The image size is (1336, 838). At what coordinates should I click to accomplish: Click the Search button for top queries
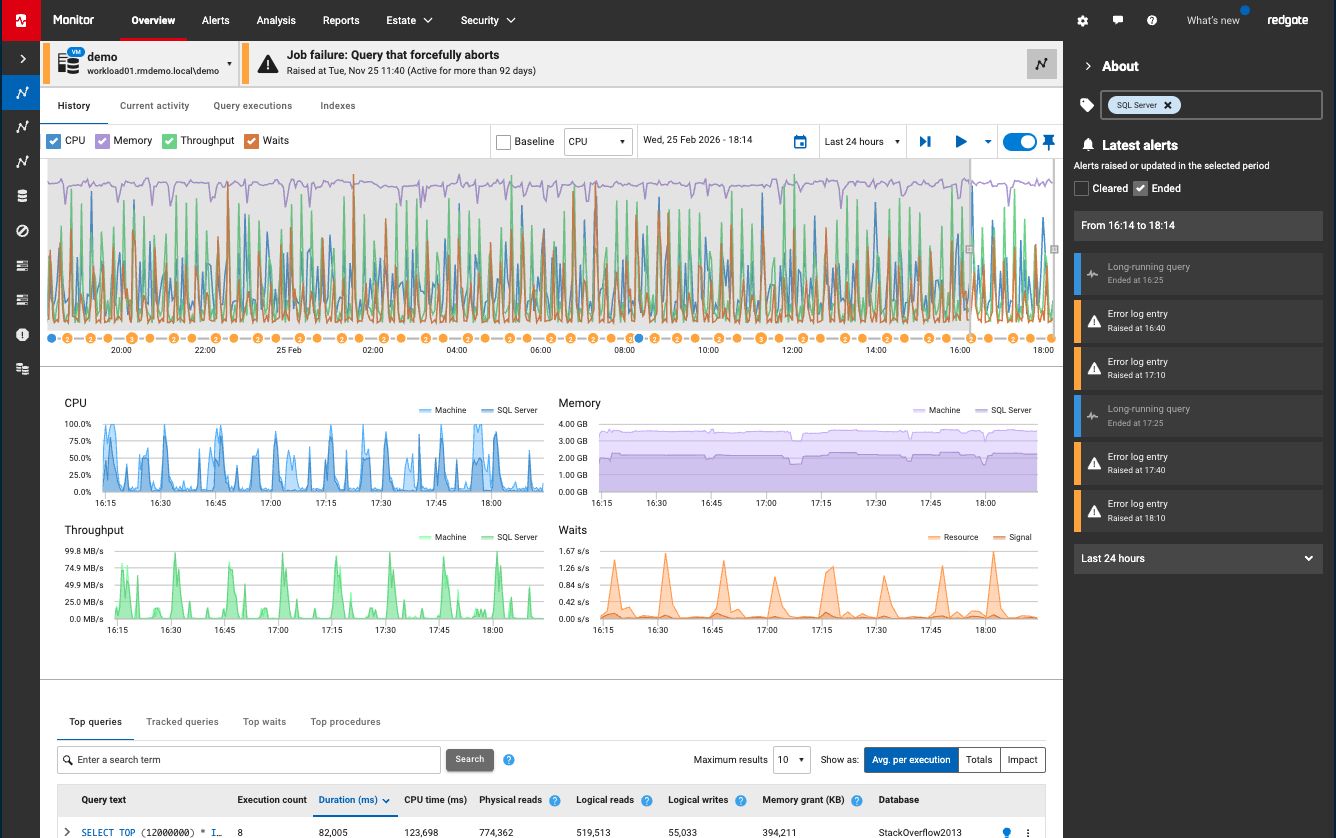tap(469, 759)
